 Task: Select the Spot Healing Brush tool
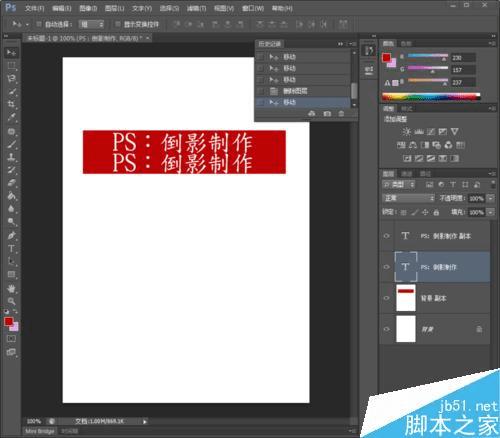pos(11,131)
